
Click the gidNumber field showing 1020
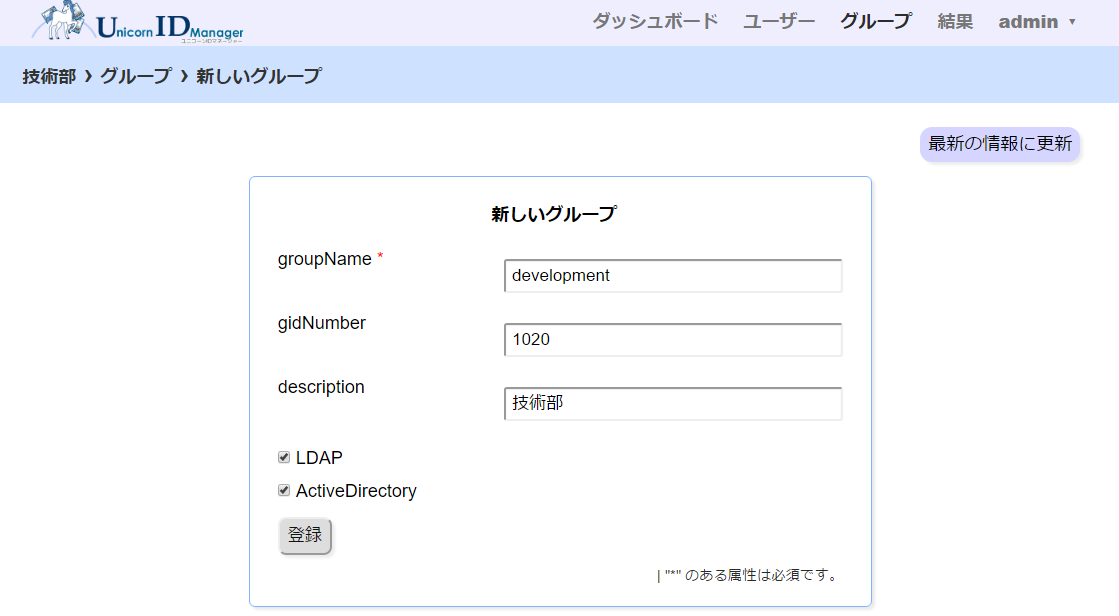point(673,340)
